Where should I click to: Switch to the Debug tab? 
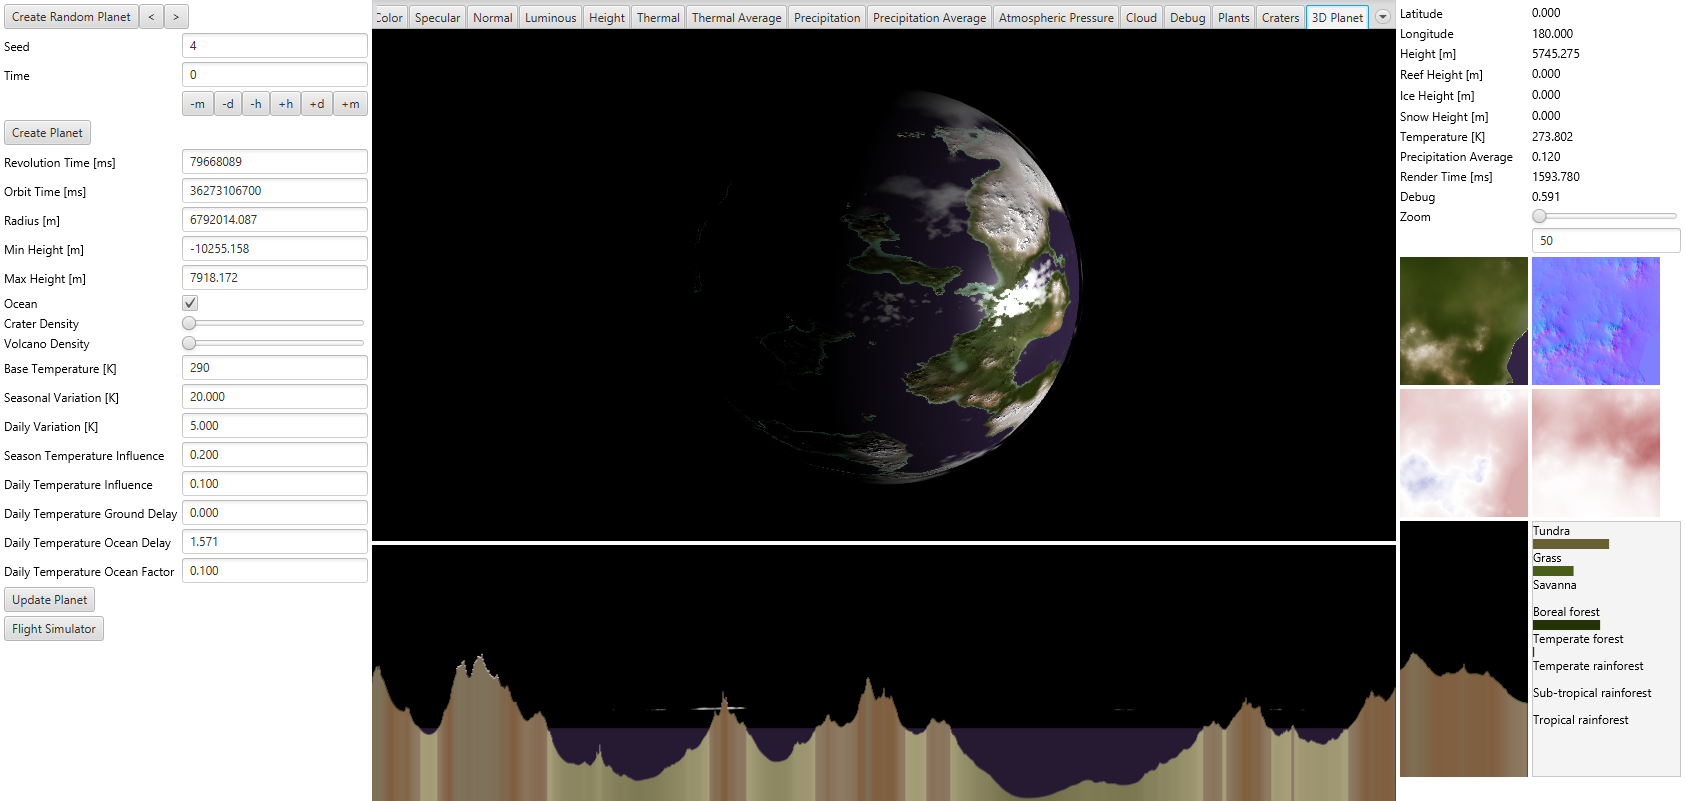1188,18
